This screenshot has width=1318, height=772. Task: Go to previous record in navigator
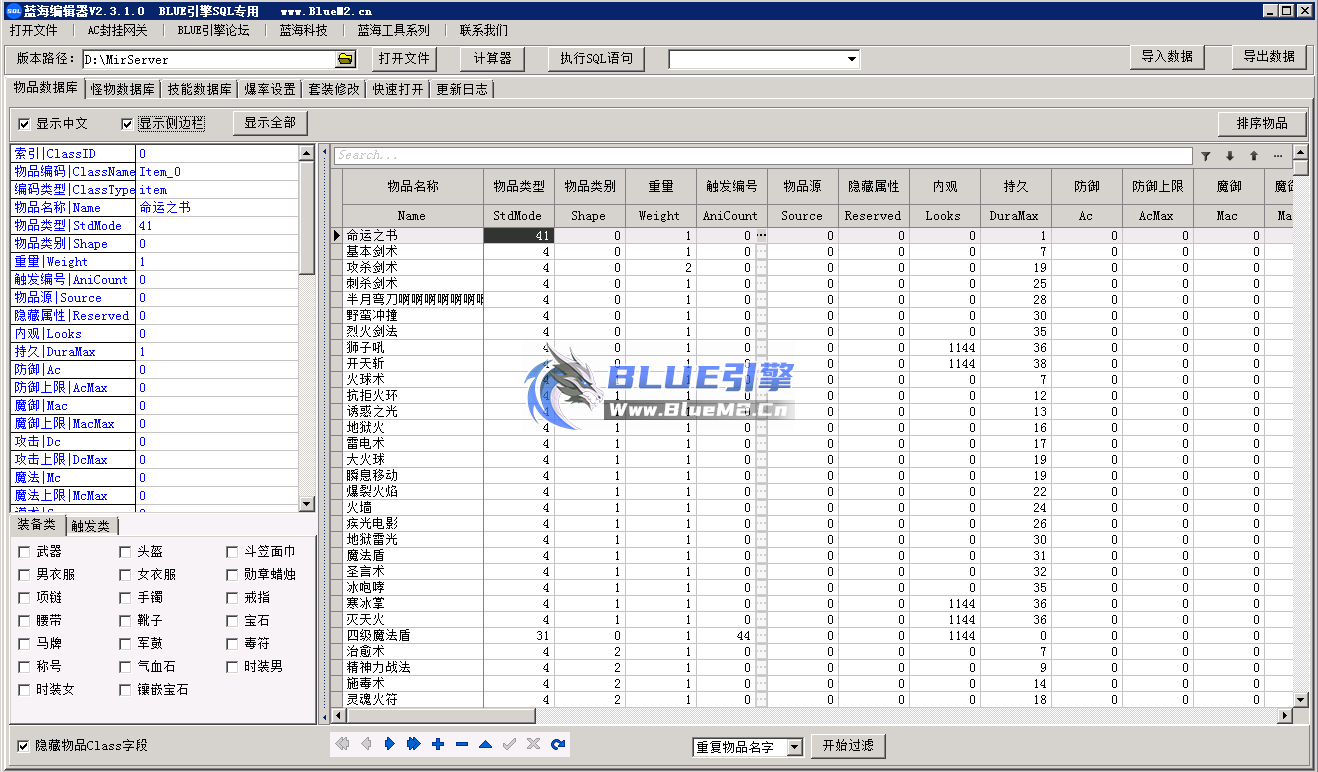[x=366, y=744]
